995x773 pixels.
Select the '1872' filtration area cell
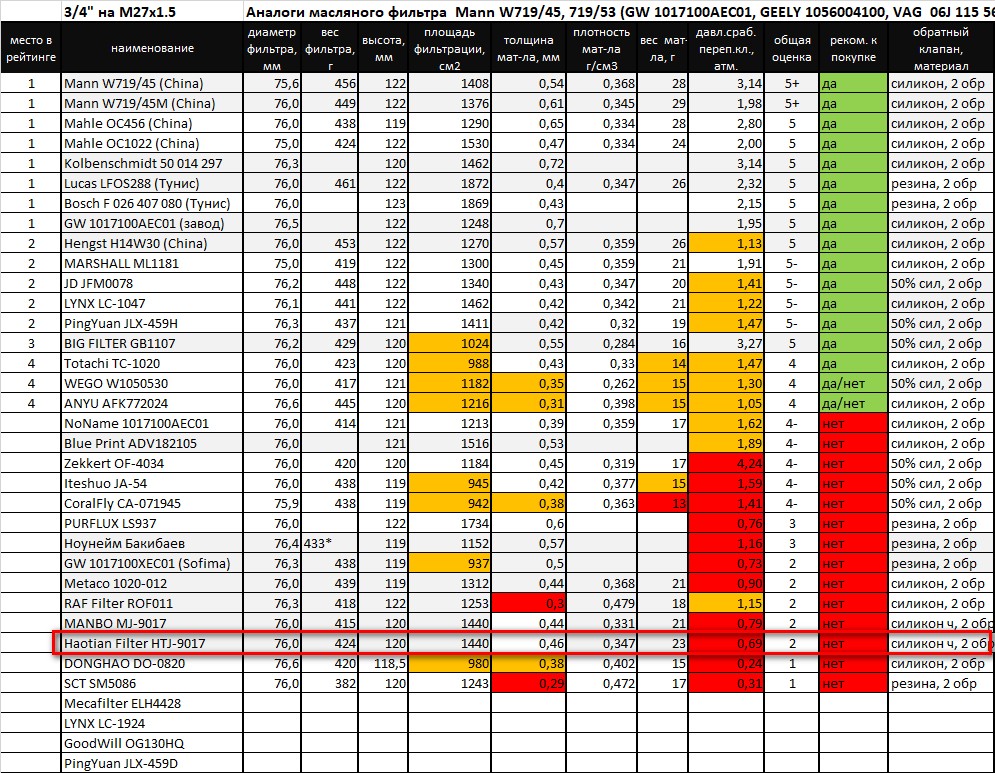coord(449,183)
